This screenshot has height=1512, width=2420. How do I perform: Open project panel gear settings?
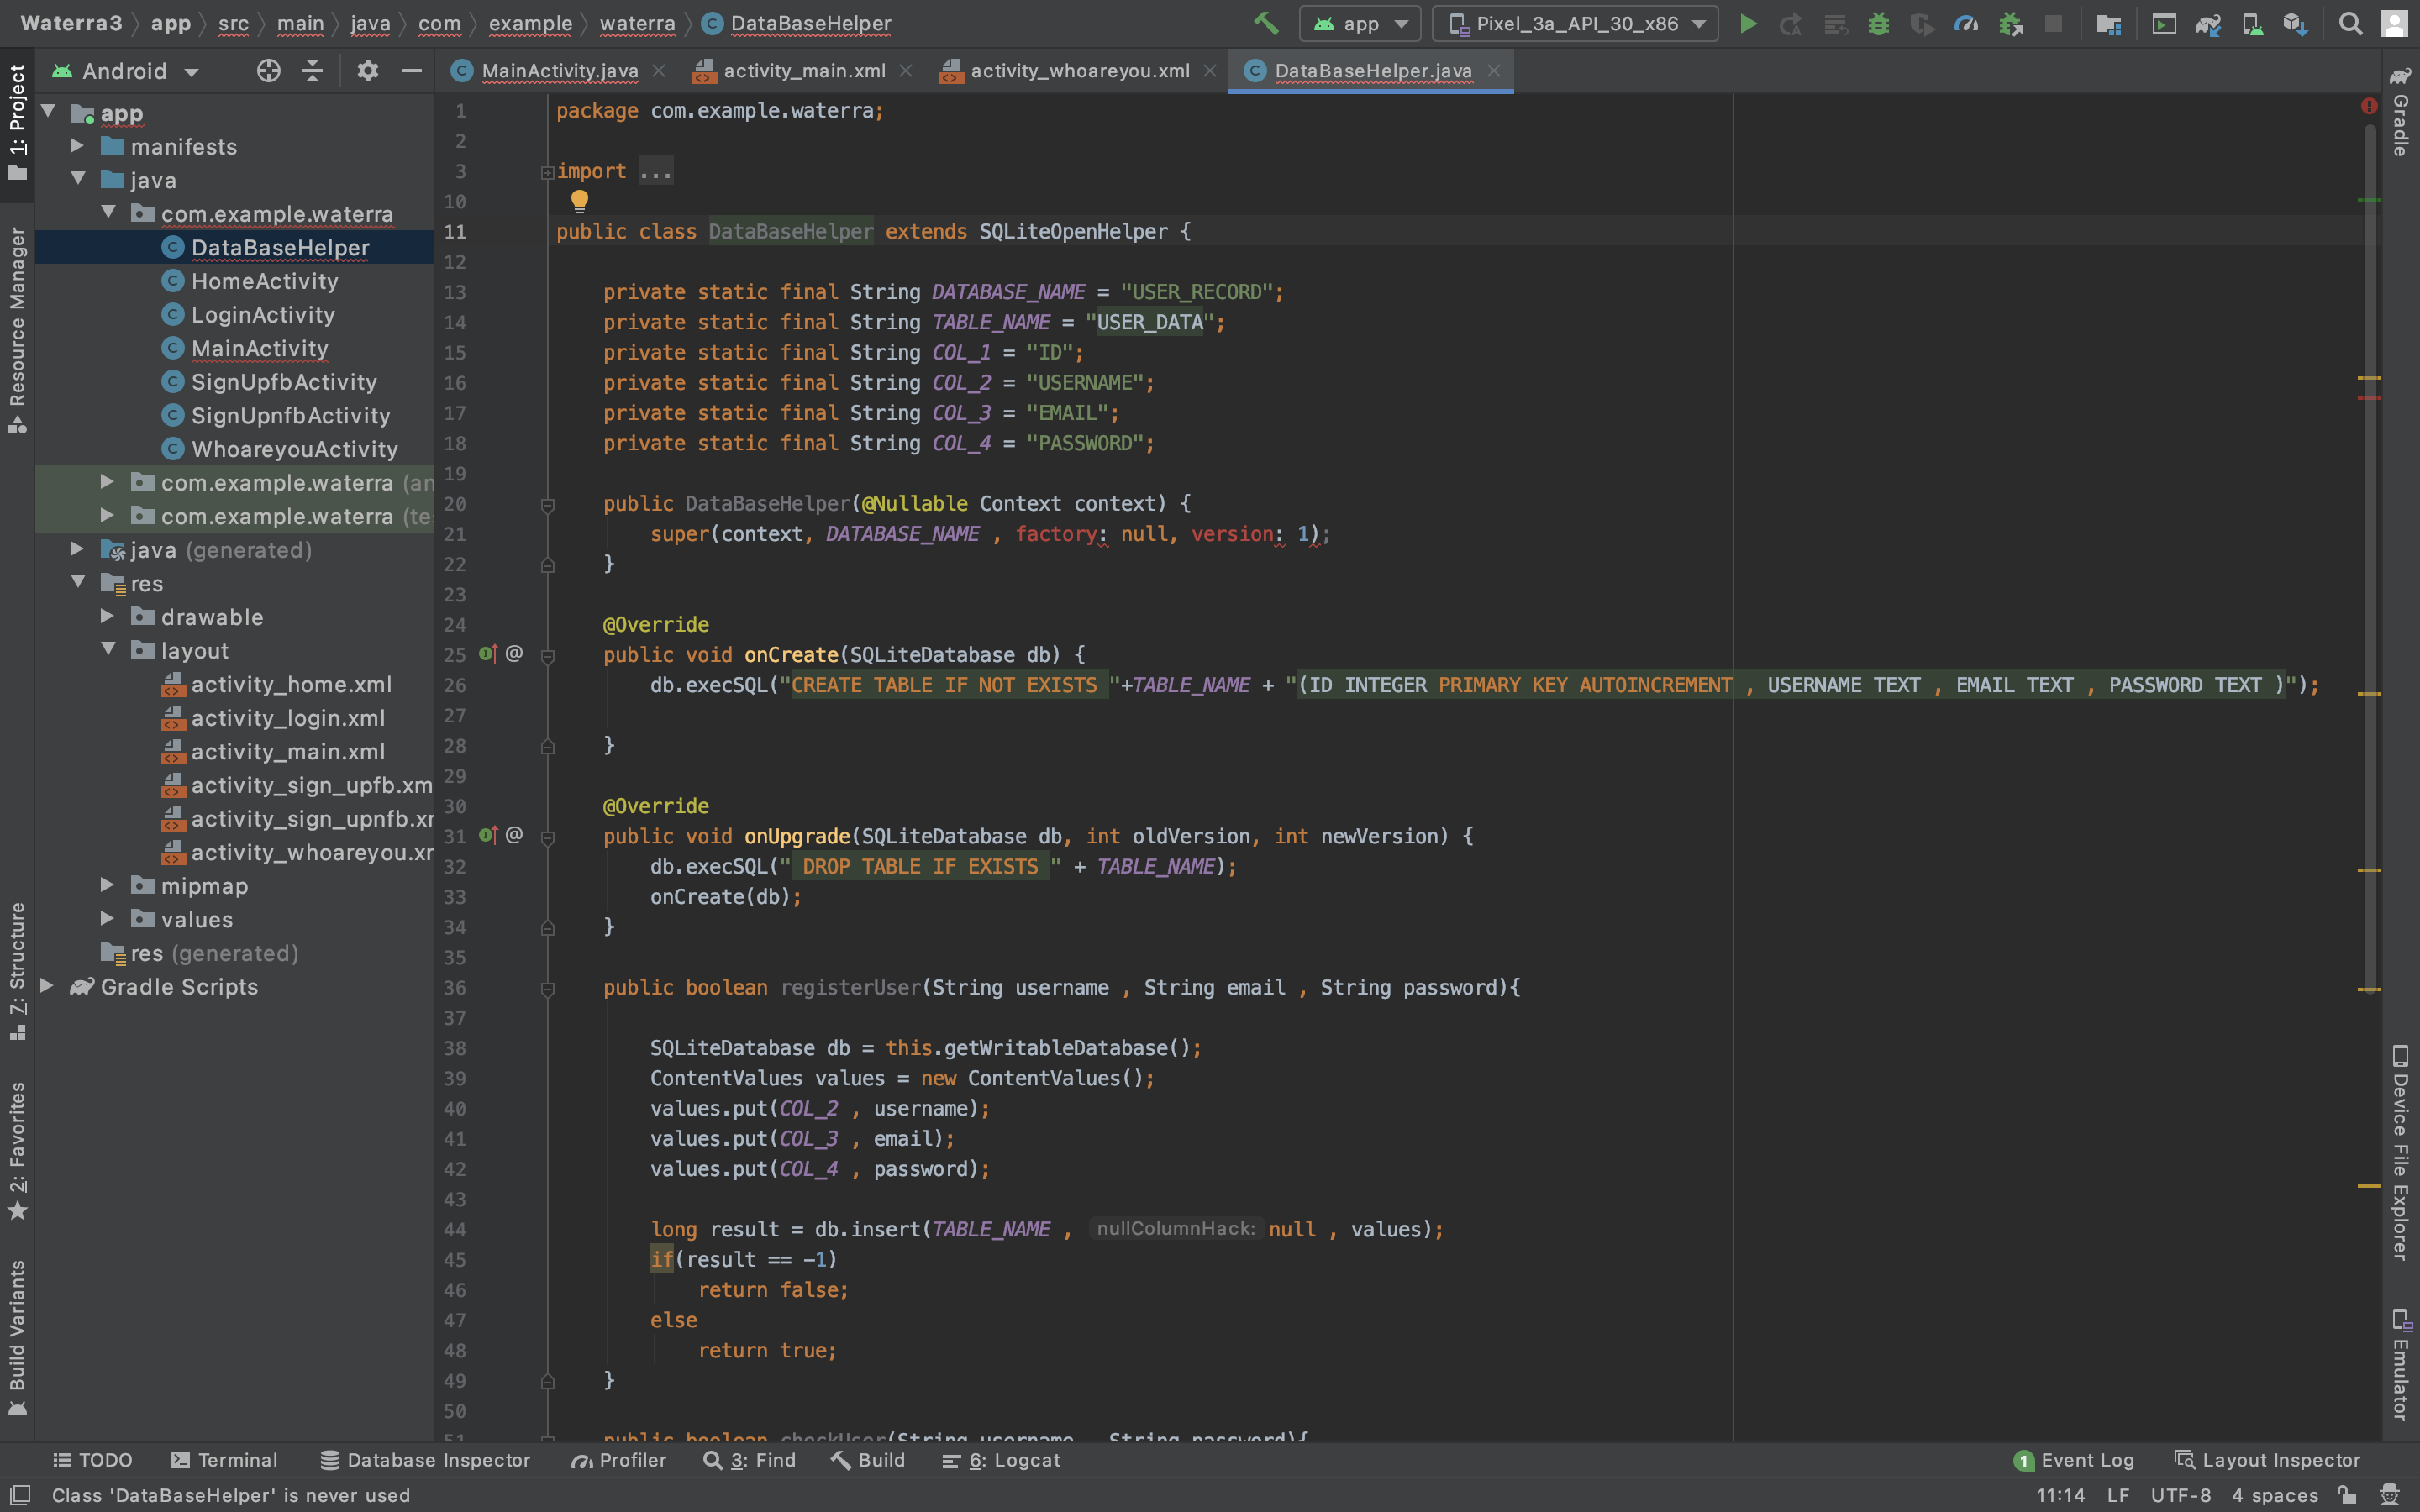point(367,71)
